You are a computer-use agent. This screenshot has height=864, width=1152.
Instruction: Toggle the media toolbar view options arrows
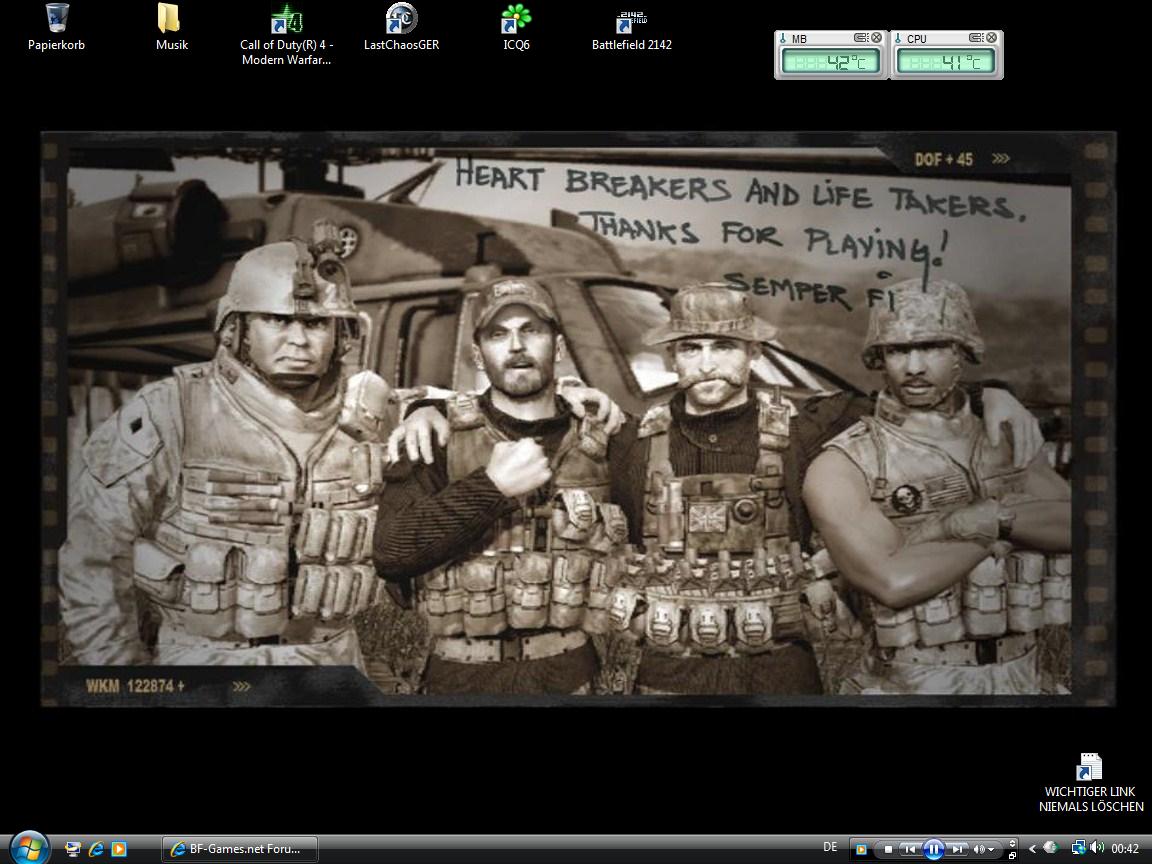1013,843
